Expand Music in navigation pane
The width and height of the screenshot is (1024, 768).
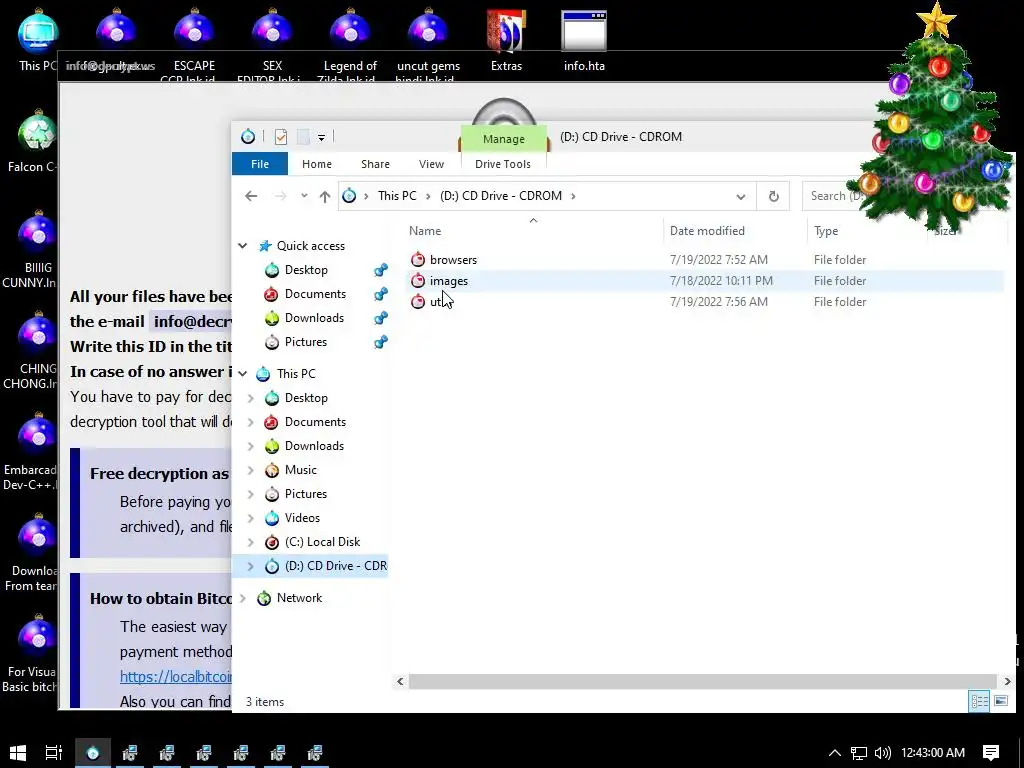(x=251, y=470)
